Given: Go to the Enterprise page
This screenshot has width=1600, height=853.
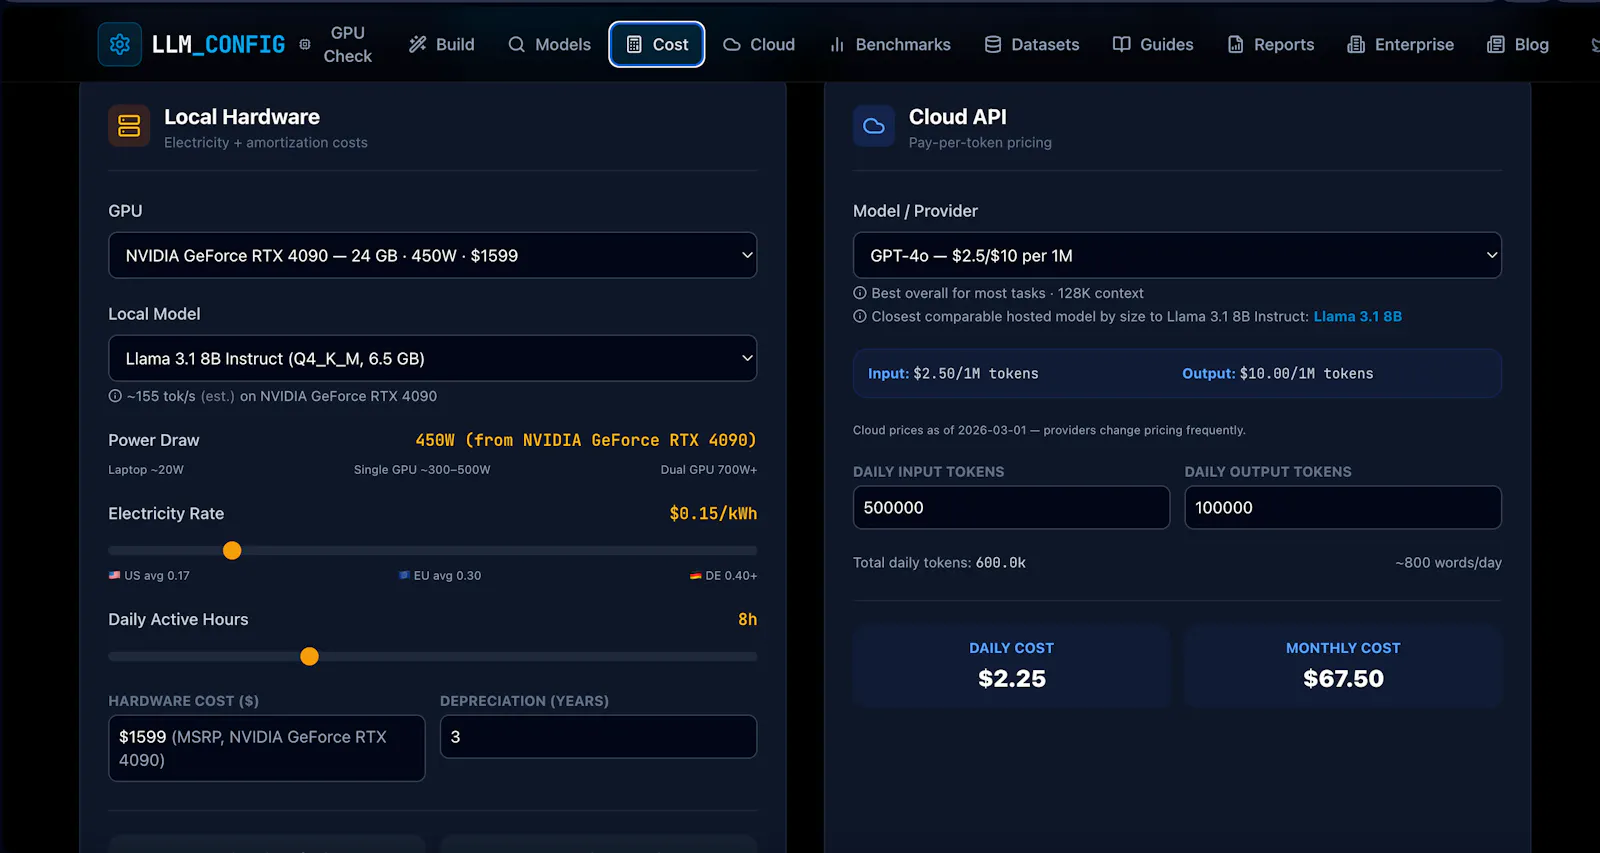Looking at the screenshot, I should pyautogui.click(x=1400, y=44).
